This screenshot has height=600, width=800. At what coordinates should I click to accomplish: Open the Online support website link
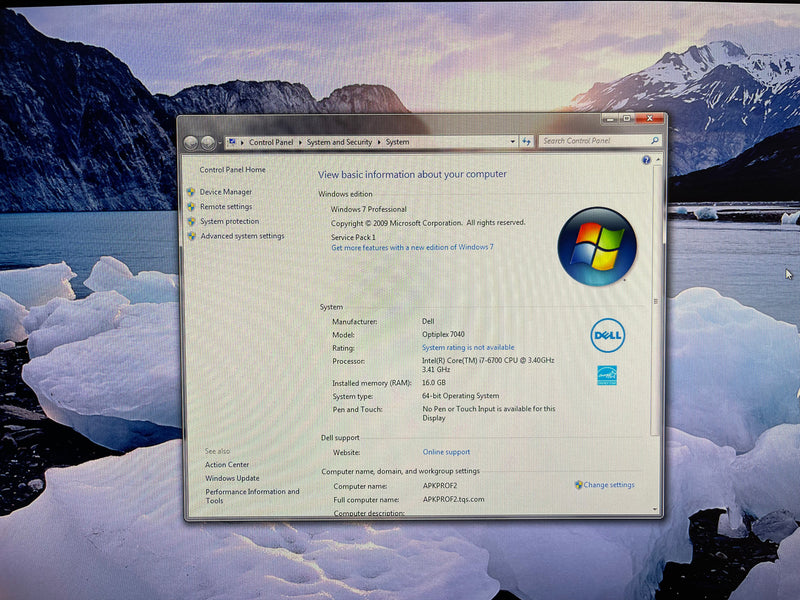[x=446, y=452]
